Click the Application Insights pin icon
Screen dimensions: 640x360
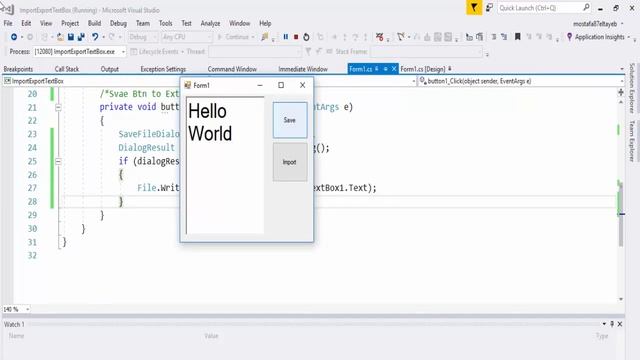tap(569, 37)
